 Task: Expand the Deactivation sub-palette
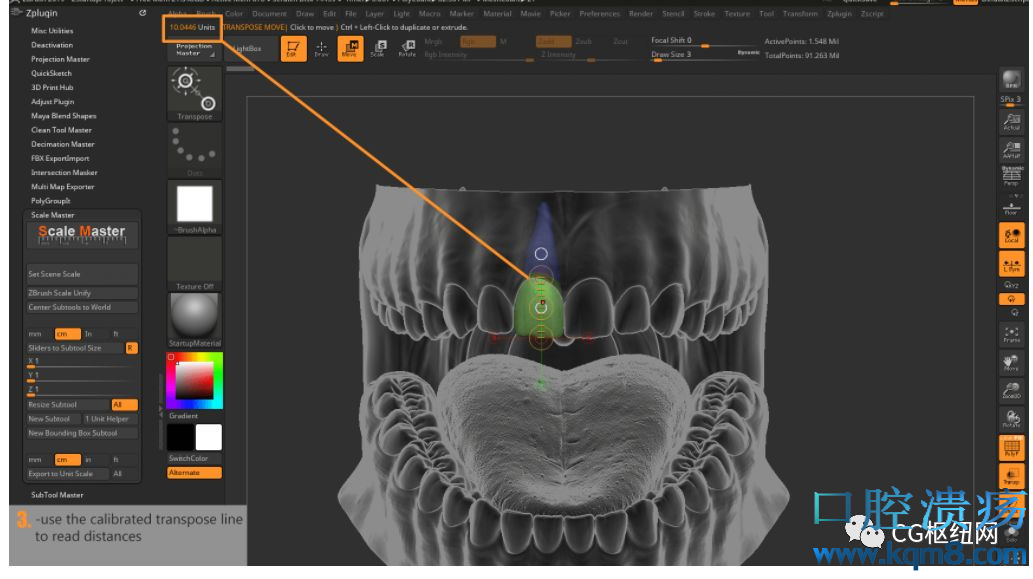pyautogui.click(x=52, y=45)
